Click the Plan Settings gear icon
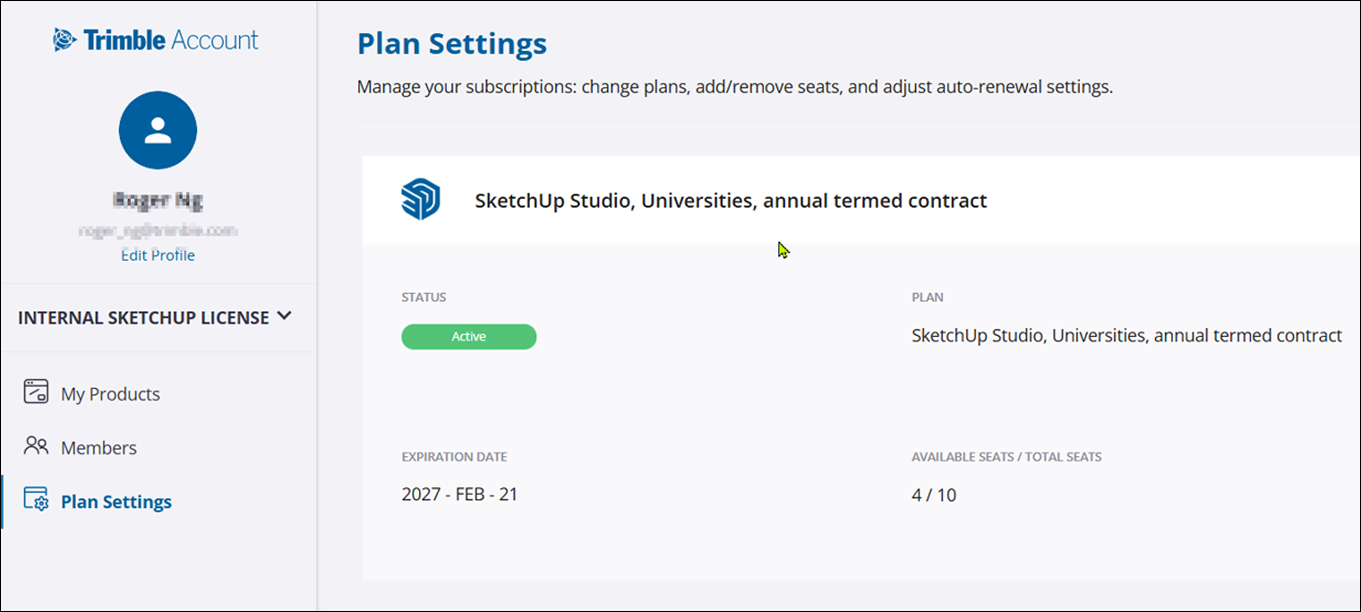 point(36,500)
